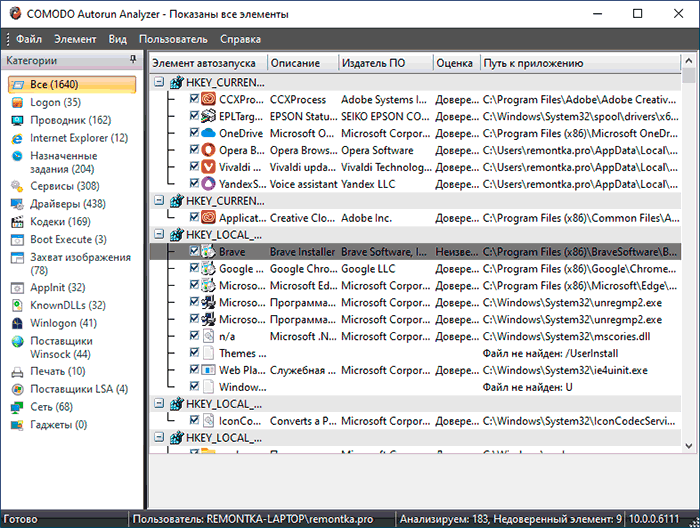This screenshot has height=528, width=700.
Task: Collapse the HKEY_LOCAL_ group containing Brave
Action: pos(159,234)
